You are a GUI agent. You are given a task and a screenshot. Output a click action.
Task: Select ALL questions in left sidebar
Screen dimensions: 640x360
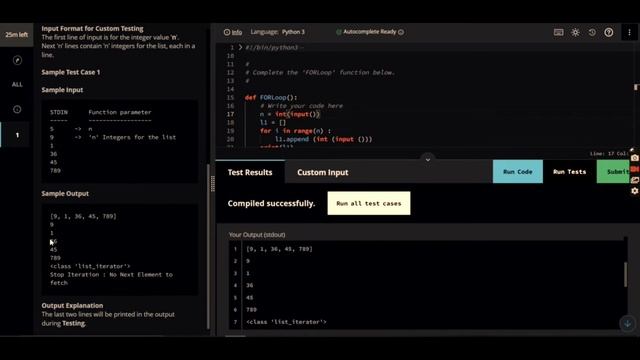pos(17,84)
